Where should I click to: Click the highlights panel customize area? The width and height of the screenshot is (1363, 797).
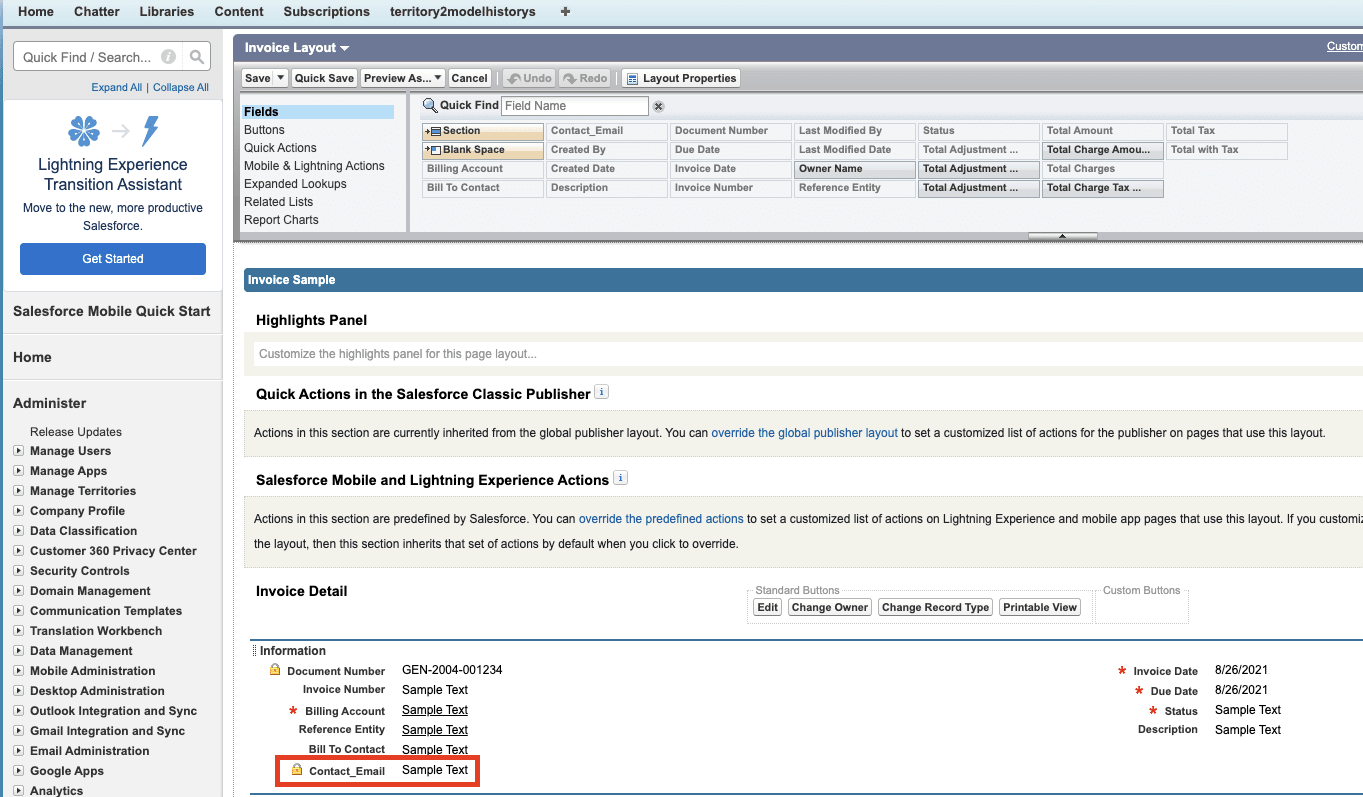point(808,354)
